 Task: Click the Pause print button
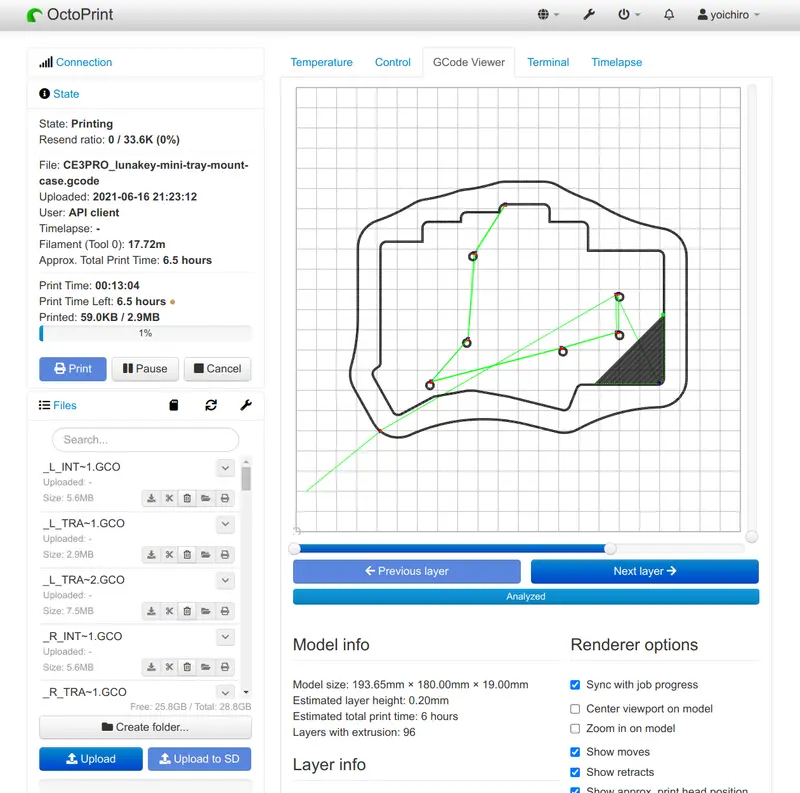pyautogui.click(x=145, y=369)
